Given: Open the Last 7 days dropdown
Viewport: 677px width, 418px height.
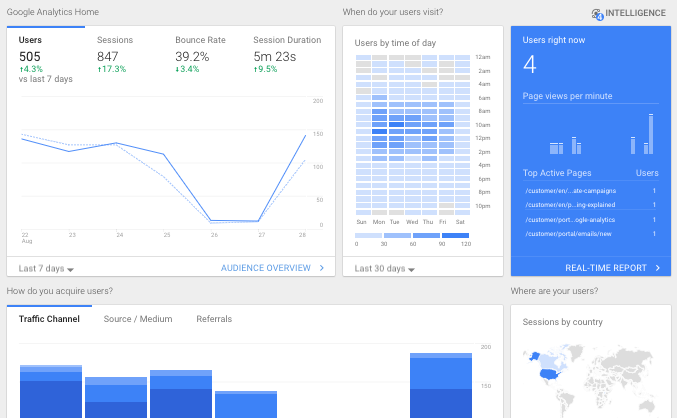Looking at the screenshot, I should (46, 269).
